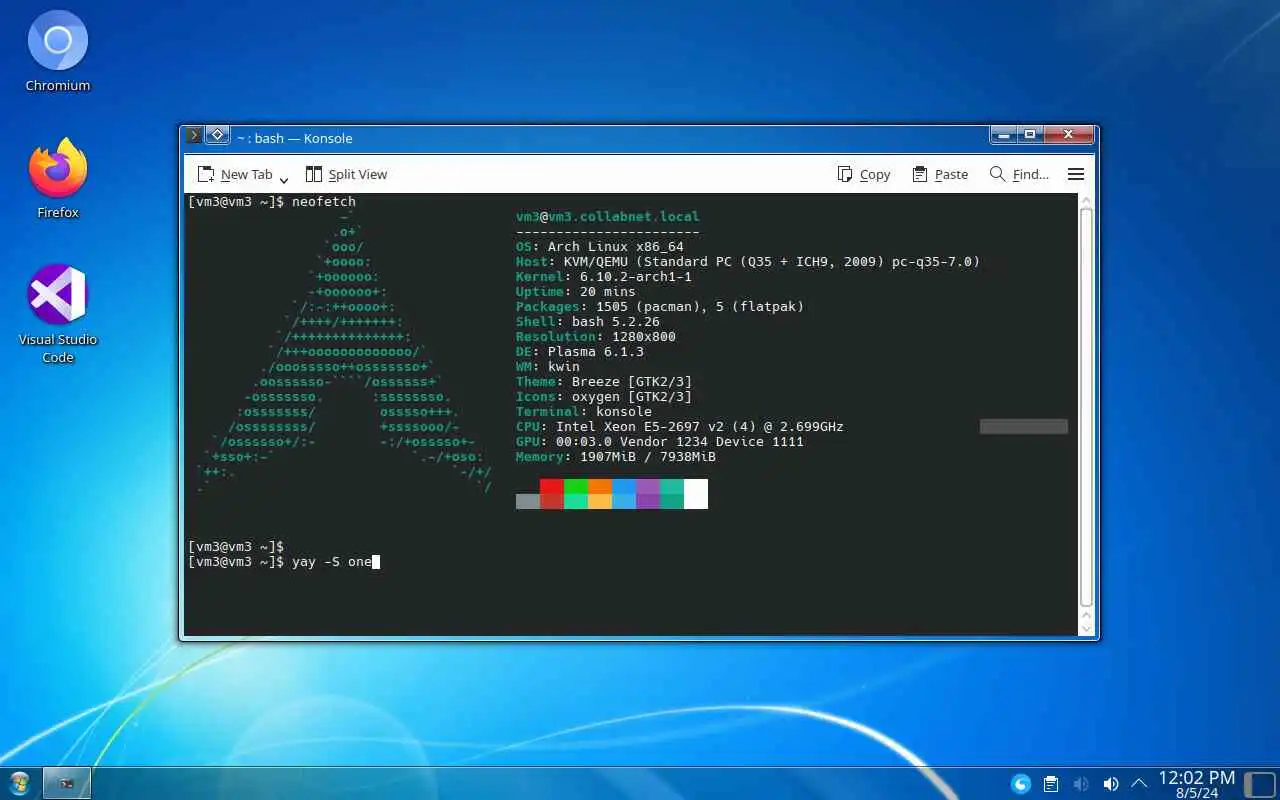Screen dimensions: 1280x800
Task: Paste clipboard into the terminal
Action: 940,174
